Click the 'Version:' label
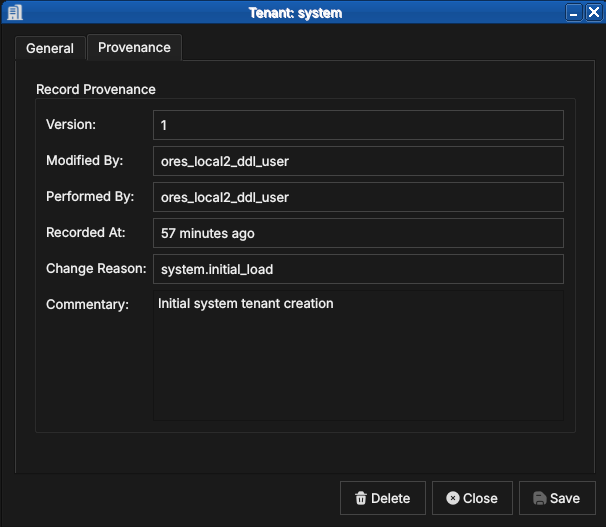This screenshot has height=527, width=606. (x=71, y=124)
